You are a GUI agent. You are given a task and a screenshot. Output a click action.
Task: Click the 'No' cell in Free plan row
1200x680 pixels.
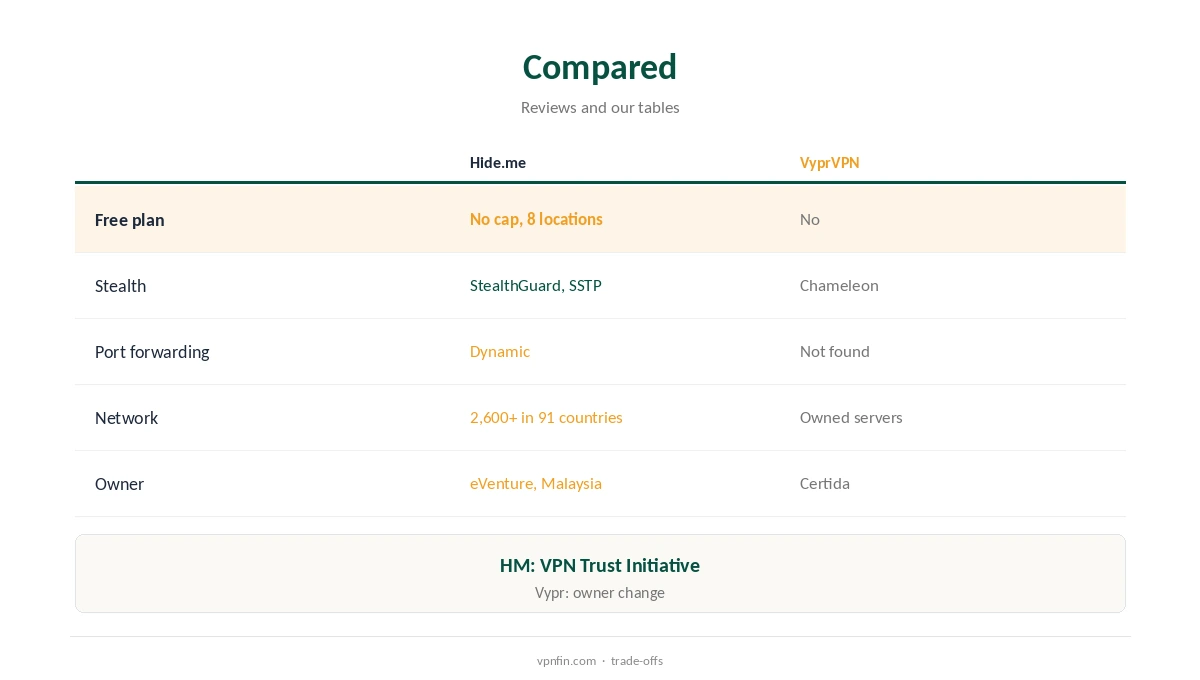tap(810, 219)
